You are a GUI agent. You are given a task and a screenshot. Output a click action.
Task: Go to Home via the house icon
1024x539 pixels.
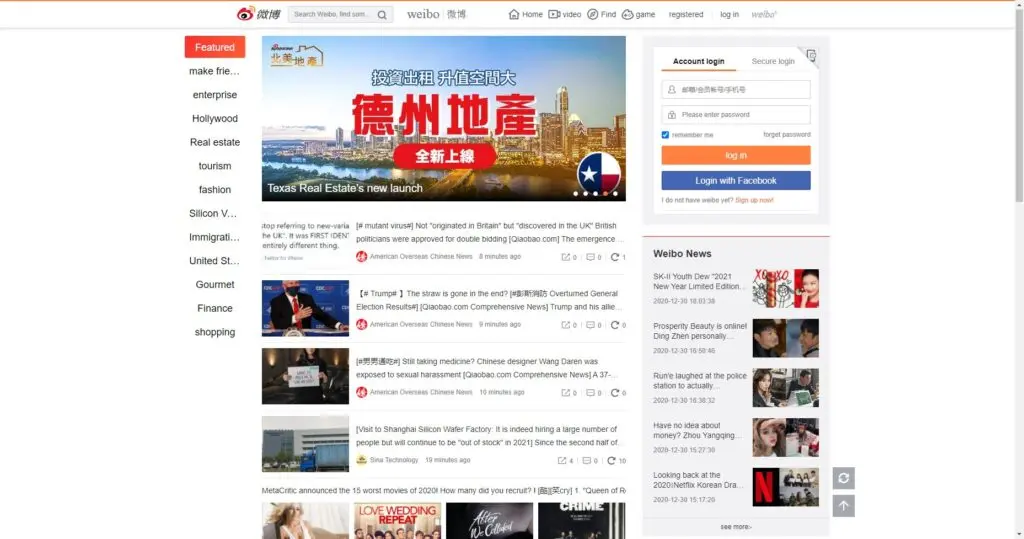[x=514, y=15]
